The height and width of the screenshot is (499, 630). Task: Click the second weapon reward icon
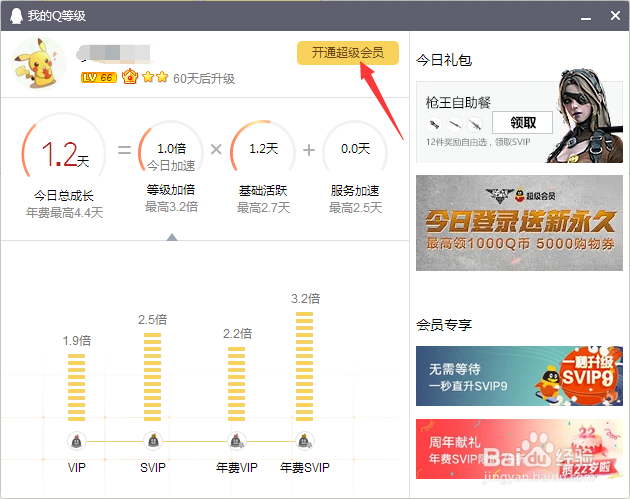tap(455, 125)
